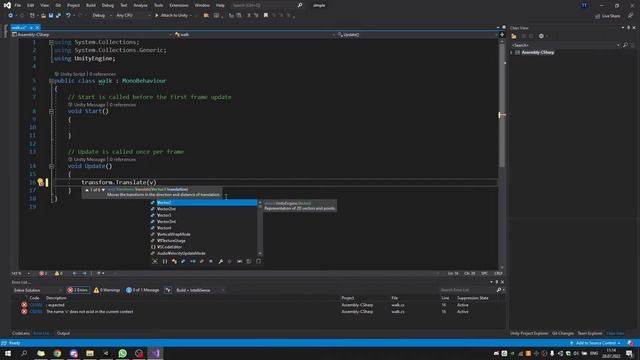Open the Tools menu
Image resolution: width=640 pixels, height=360 pixels.
pyautogui.click(x=158, y=5)
